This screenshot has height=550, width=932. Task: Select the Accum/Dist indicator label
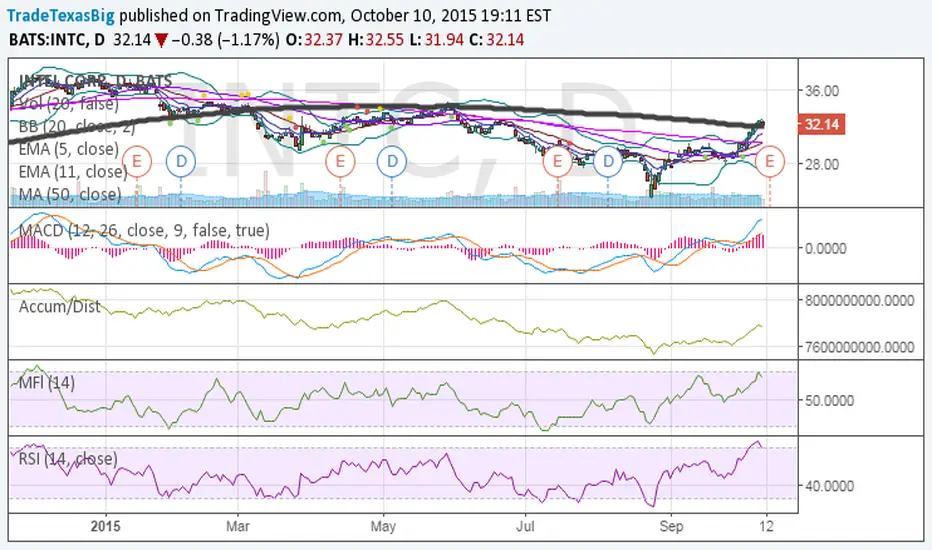[59, 307]
